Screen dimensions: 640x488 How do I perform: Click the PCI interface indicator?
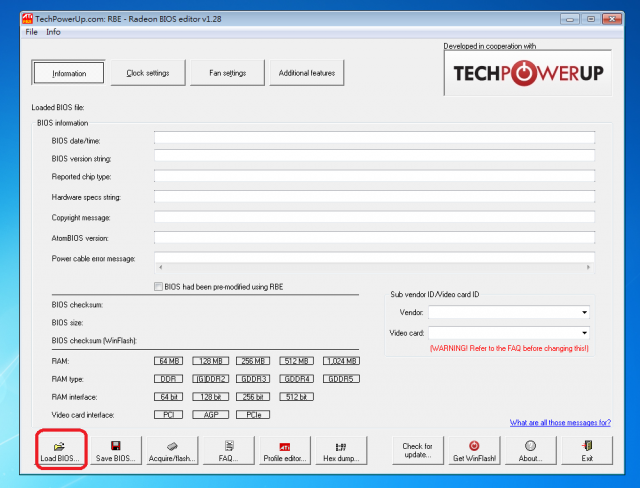click(x=169, y=415)
